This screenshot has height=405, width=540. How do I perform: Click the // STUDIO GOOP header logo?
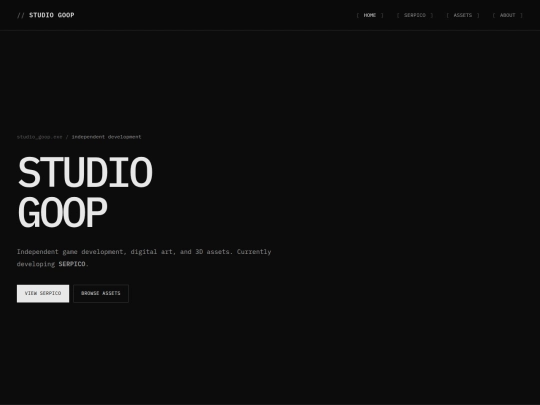point(45,15)
